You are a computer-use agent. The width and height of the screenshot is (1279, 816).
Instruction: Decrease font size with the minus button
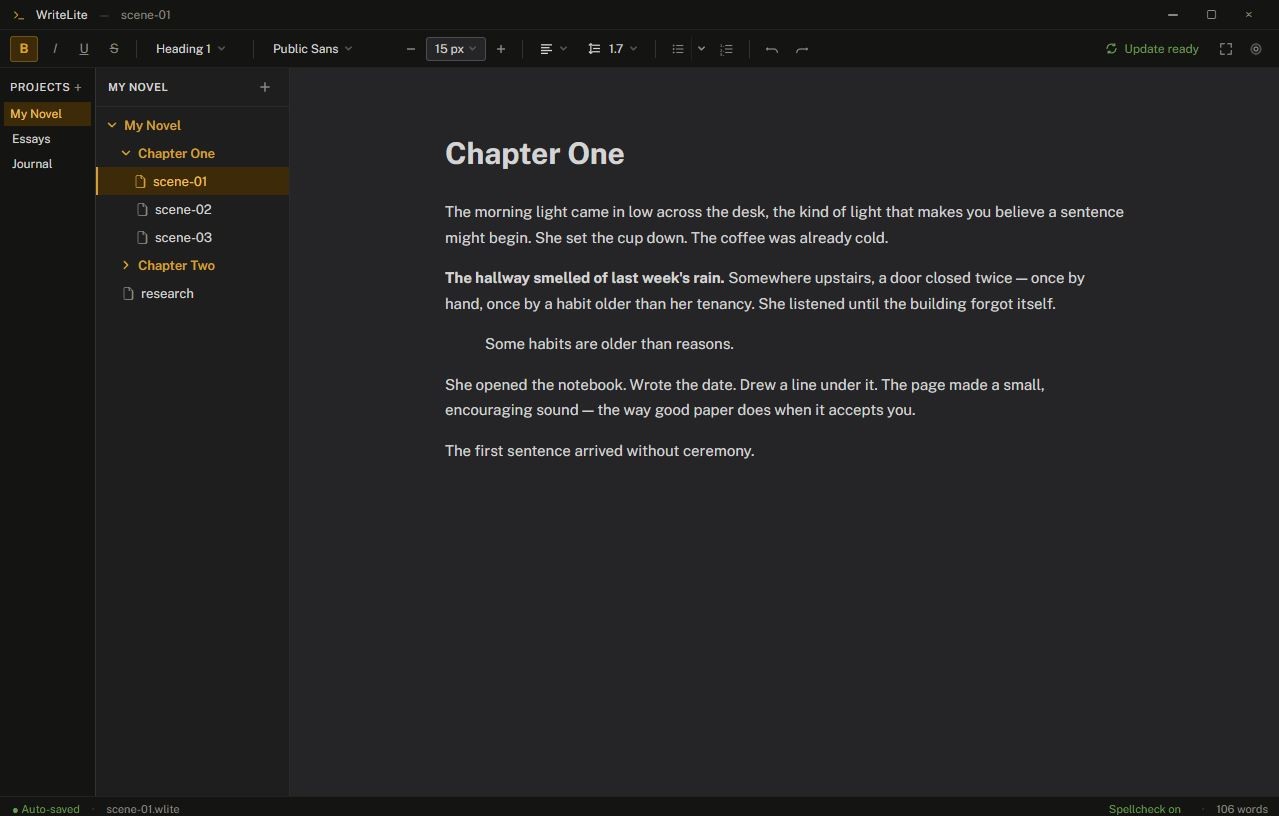pyautogui.click(x=410, y=48)
